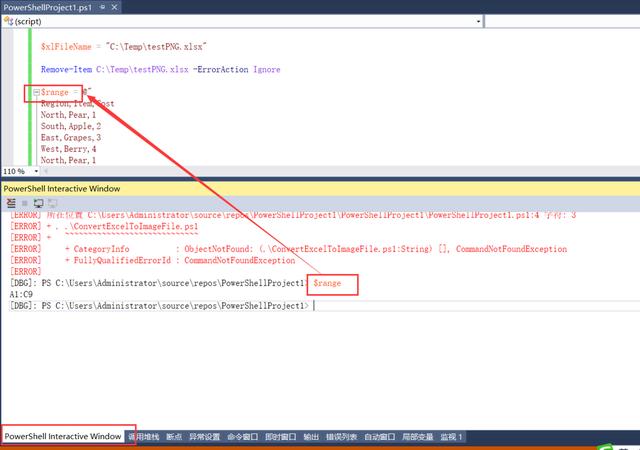Click the "Ignore" value in code

click(x=267, y=69)
